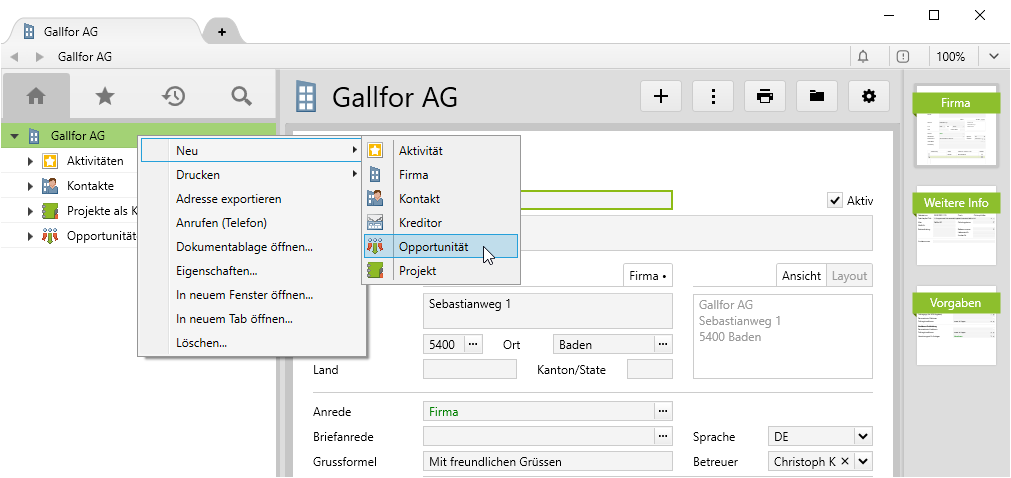Click the search magnifier icon
1011x478 pixels.
tap(241, 96)
